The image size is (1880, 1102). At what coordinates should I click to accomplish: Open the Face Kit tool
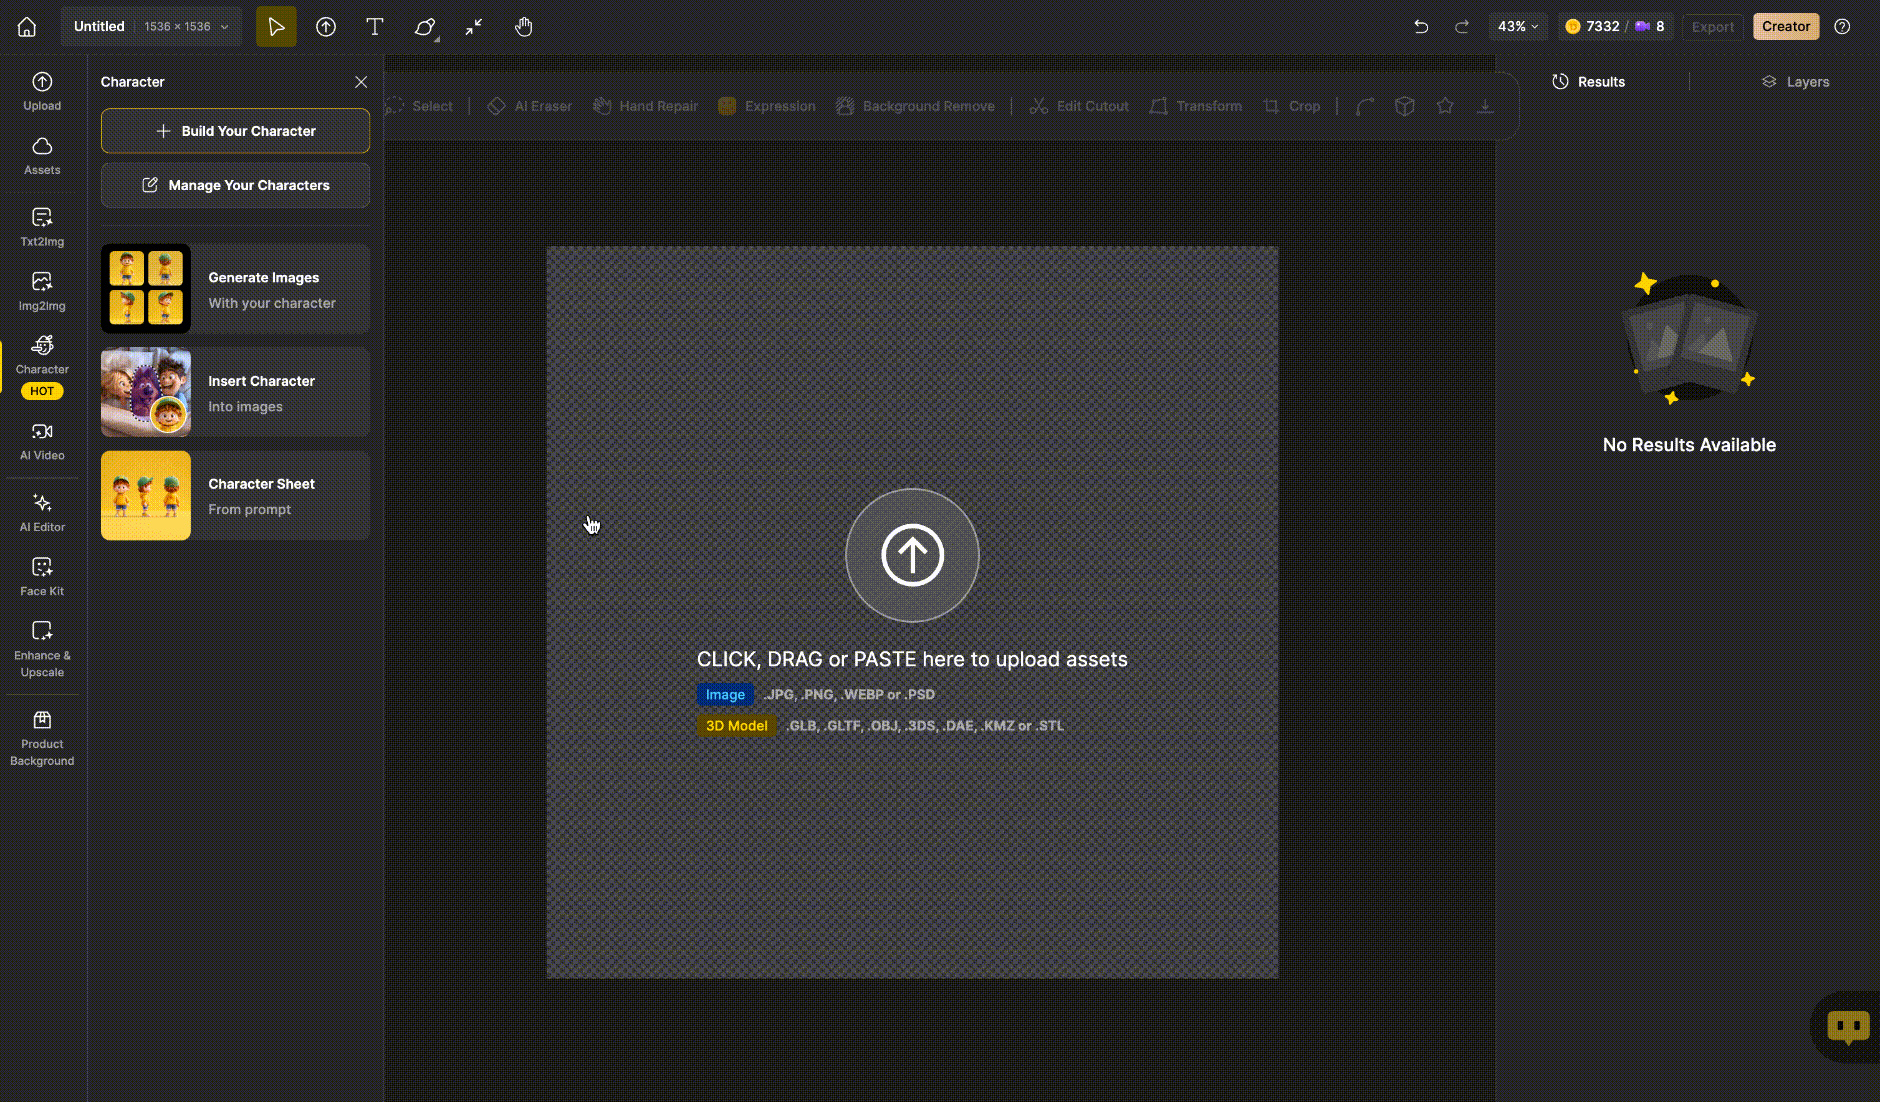[x=42, y=576]
